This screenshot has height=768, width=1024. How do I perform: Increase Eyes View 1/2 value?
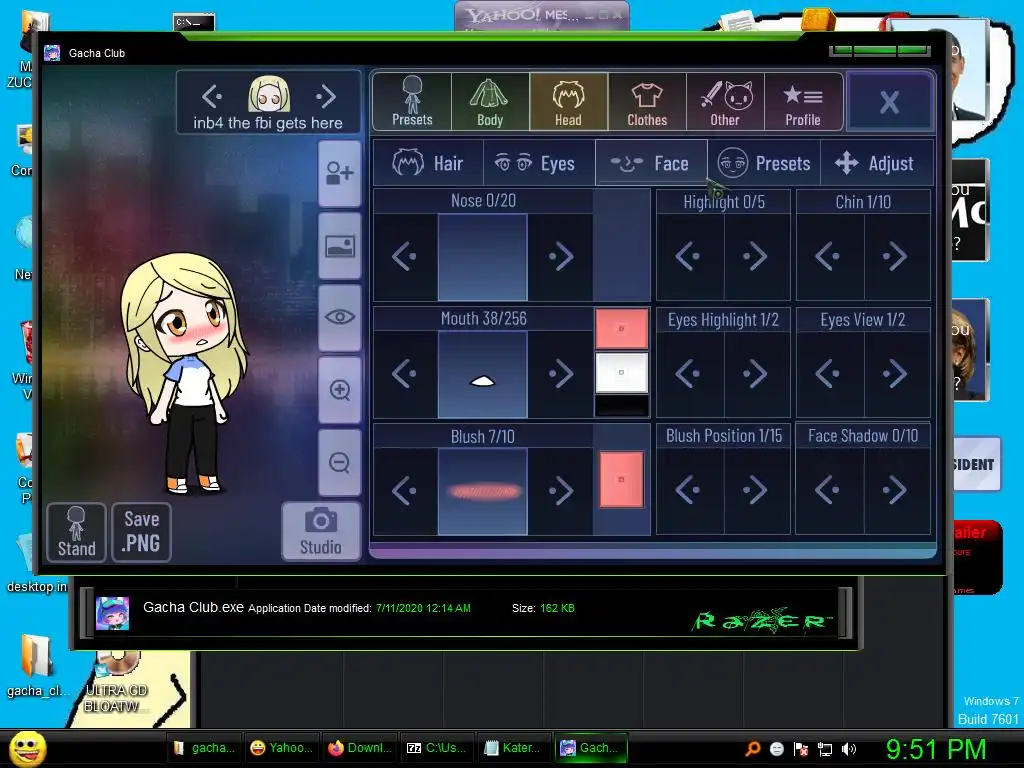(x=897, y=374)
